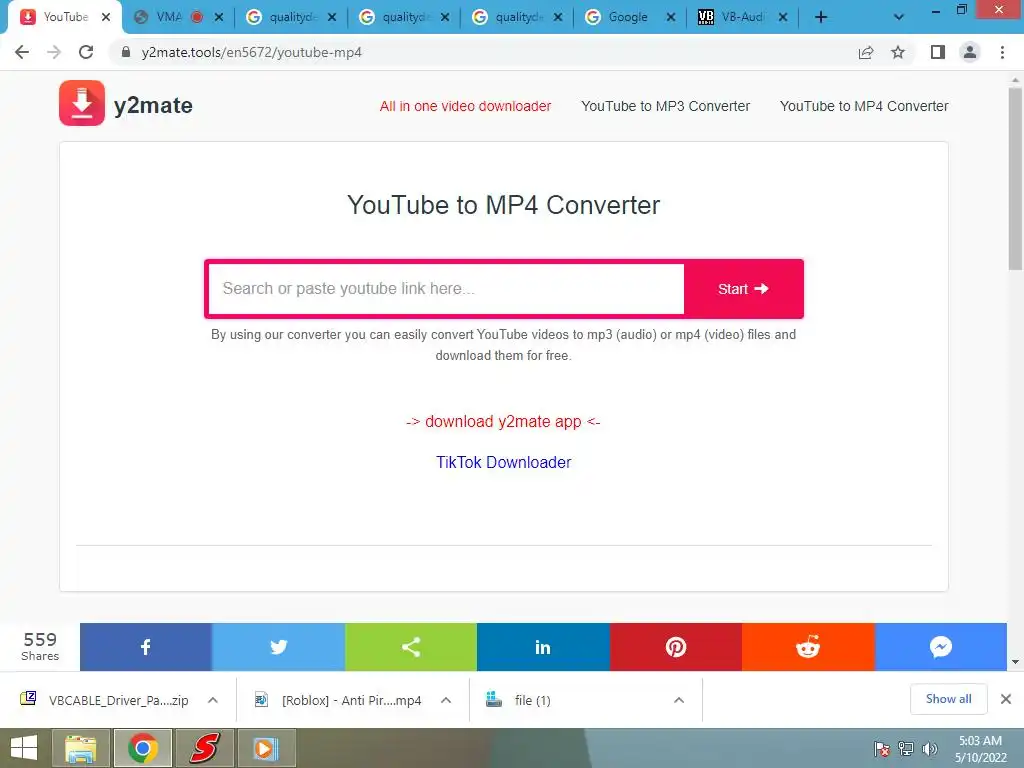
Task: Open tab search dropdown chevron
Action: (x=899, y=18)
